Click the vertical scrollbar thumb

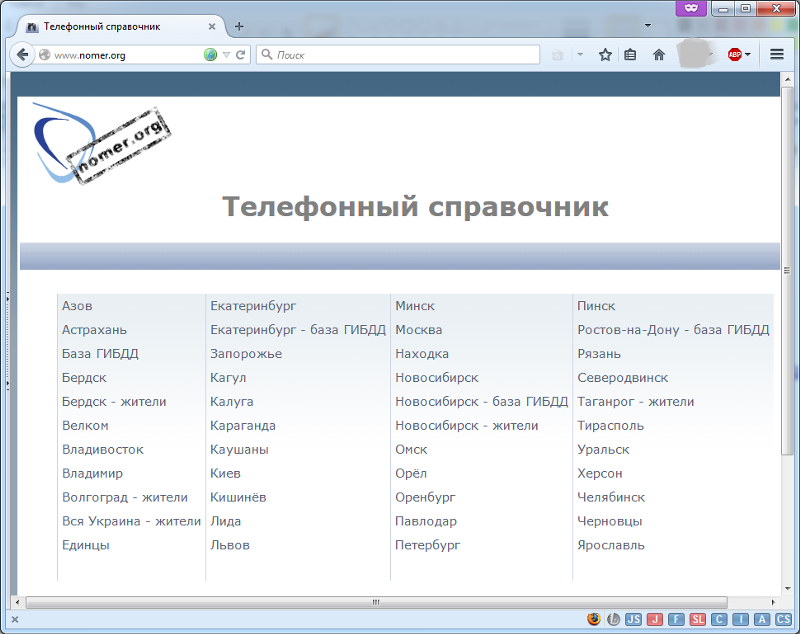click(787, 270)
